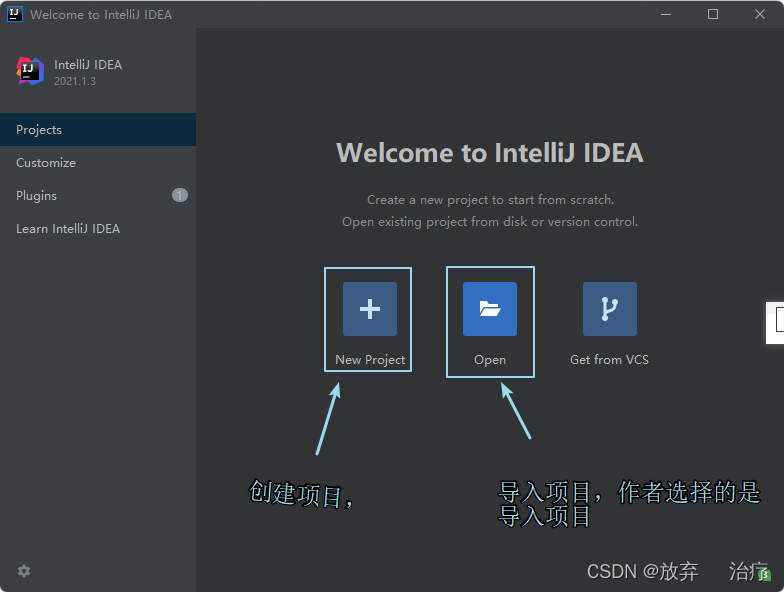Open the Plugins tab
This screenshot has width=784, height=592.
coord(98,196)
